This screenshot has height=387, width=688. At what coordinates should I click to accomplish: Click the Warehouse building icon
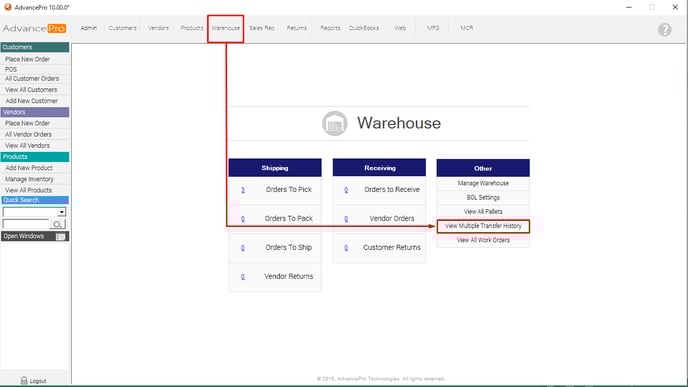(x=334, y=123)
